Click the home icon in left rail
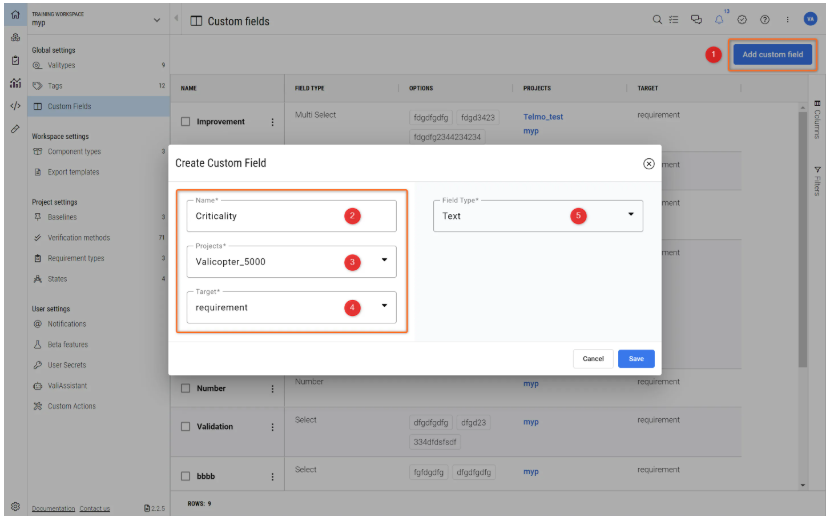 [15, 14]
